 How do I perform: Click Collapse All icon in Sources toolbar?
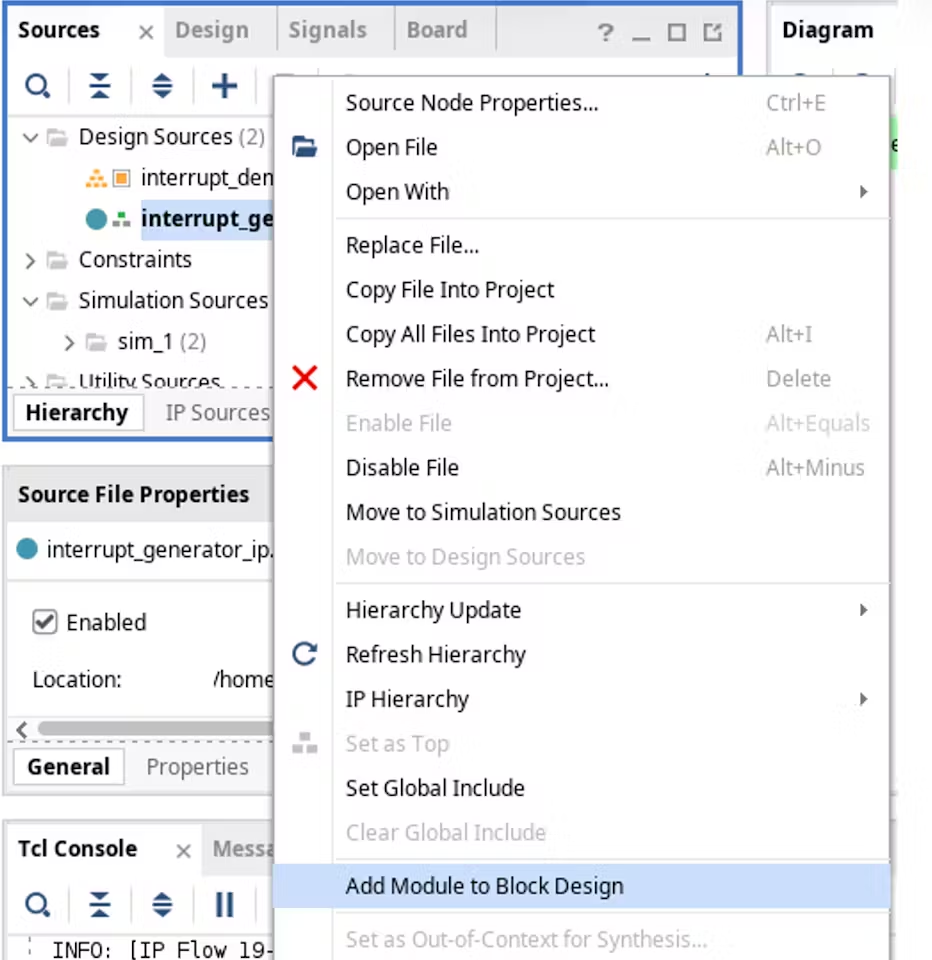100,87
